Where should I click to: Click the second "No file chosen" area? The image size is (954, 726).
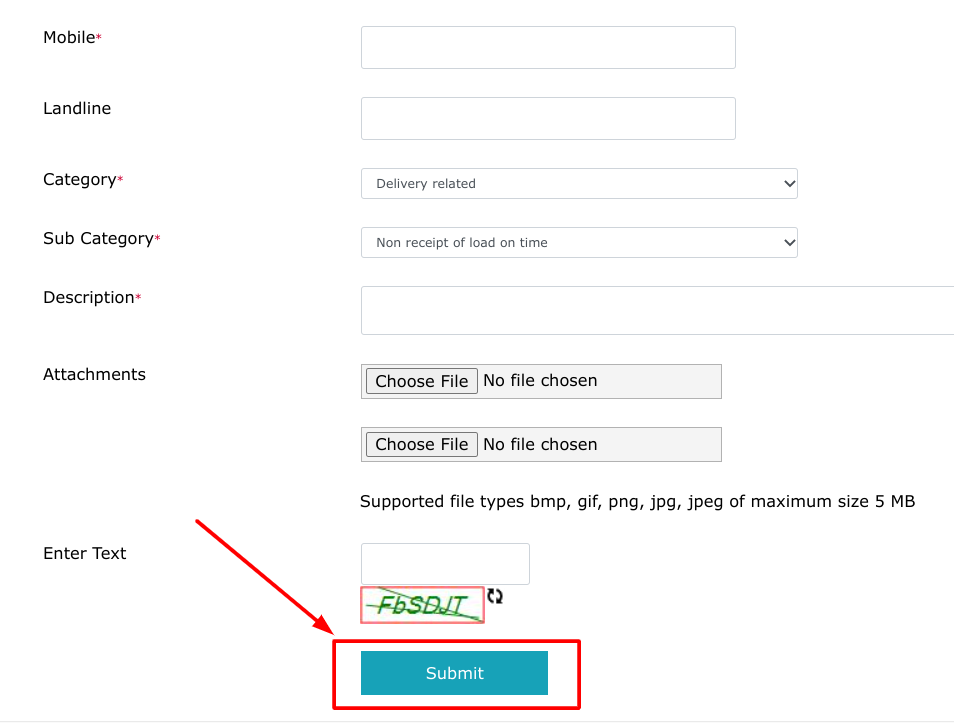(540, 444)
